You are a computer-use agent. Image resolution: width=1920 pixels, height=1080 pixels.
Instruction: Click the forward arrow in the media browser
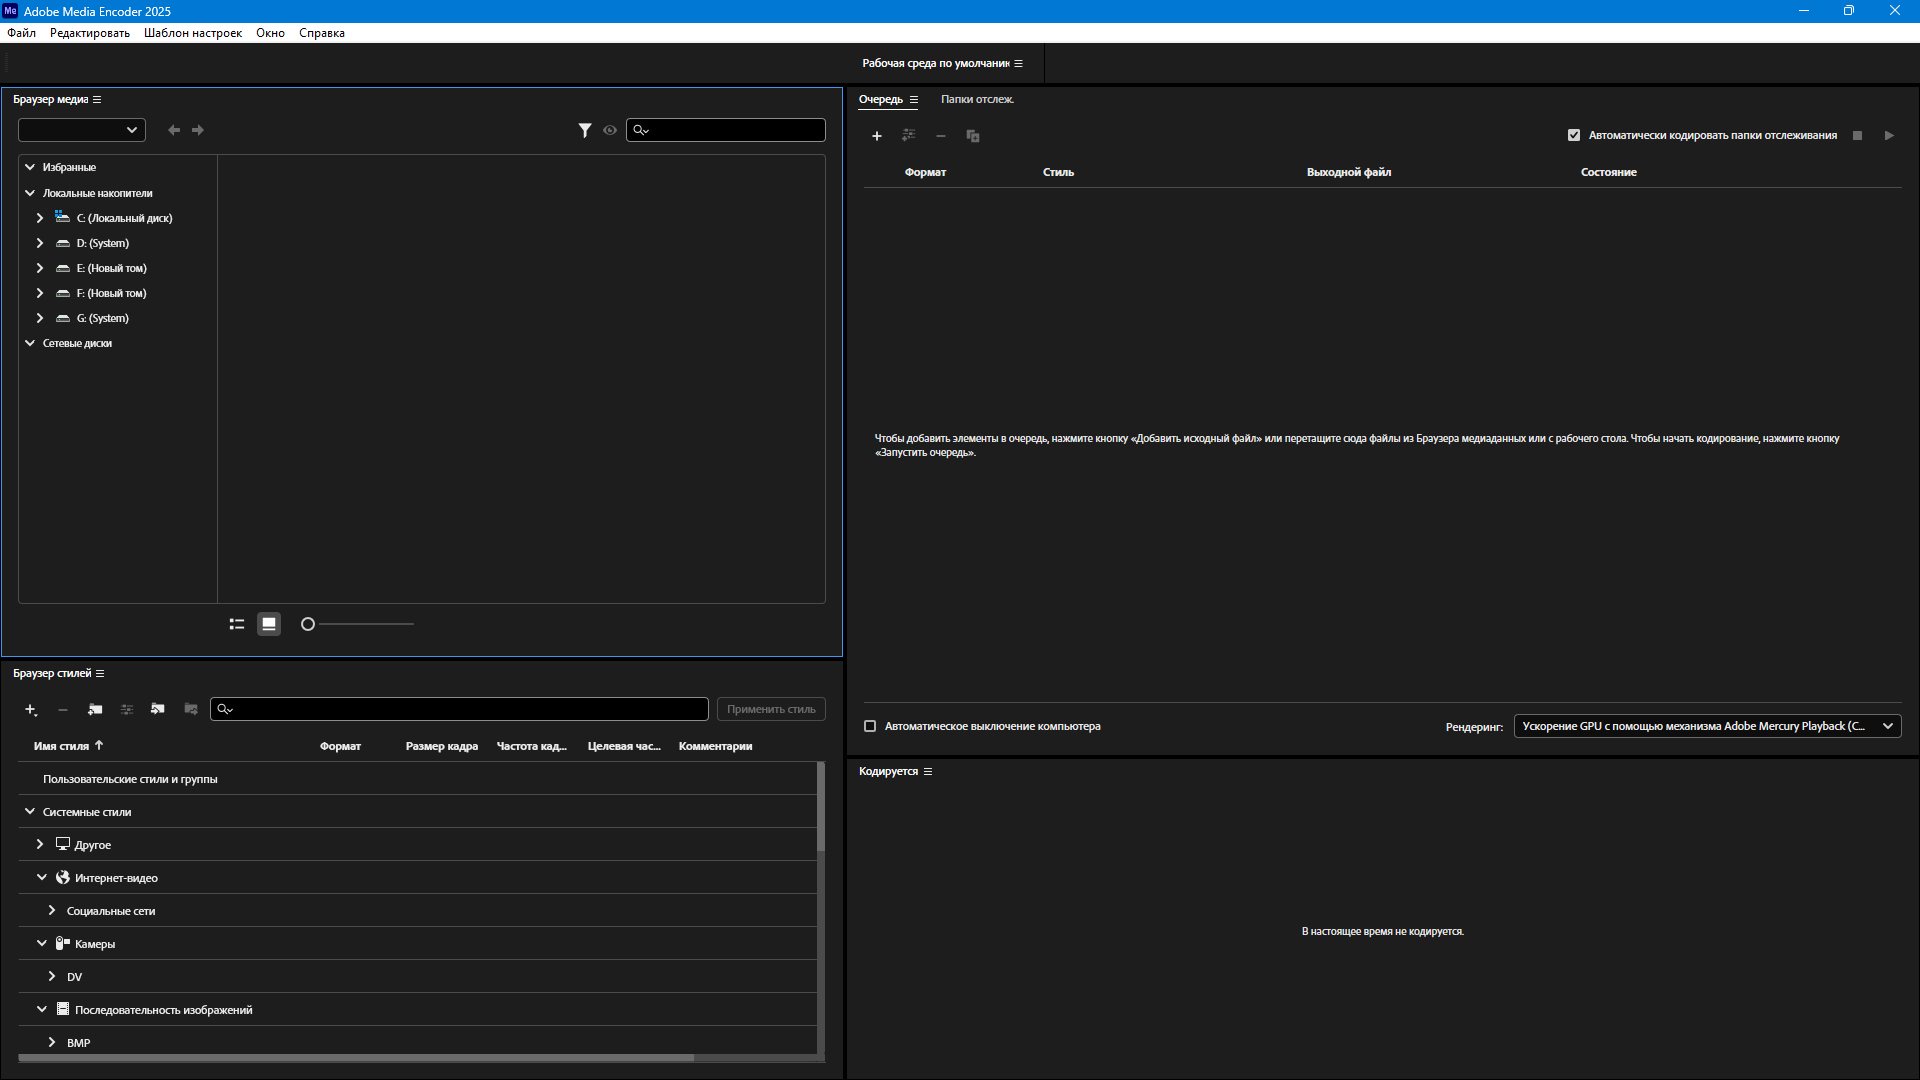point(198,130)
